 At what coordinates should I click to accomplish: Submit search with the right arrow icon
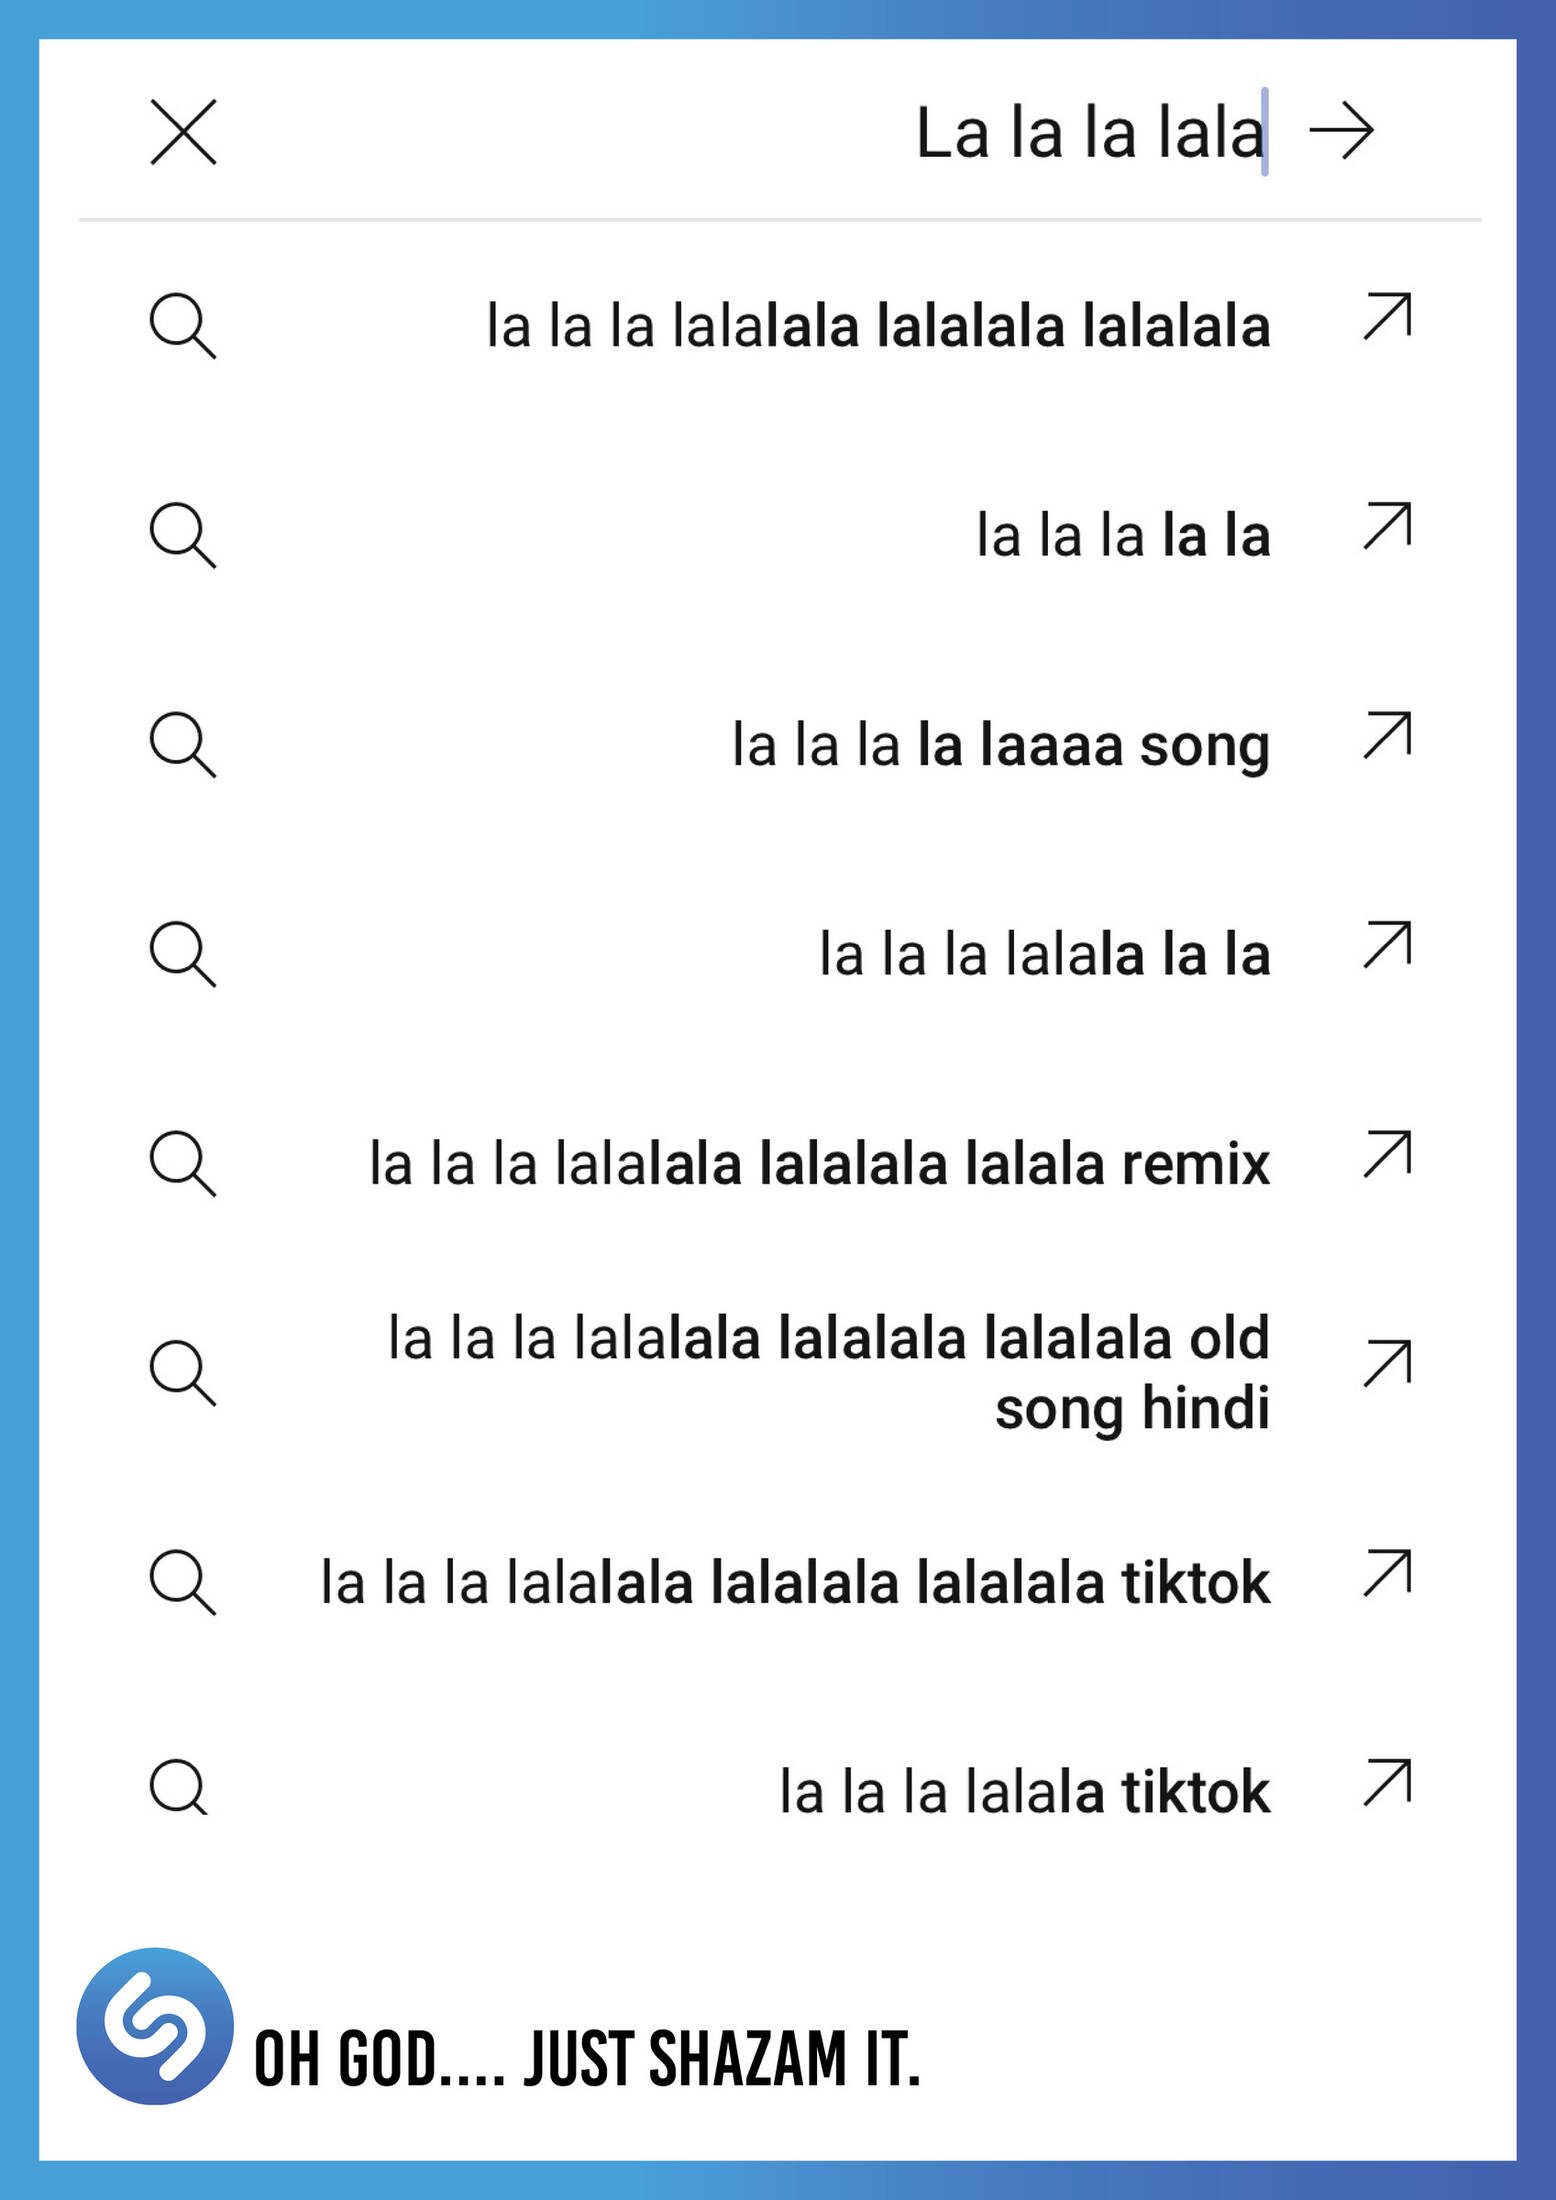click(x=1341, y=131)
